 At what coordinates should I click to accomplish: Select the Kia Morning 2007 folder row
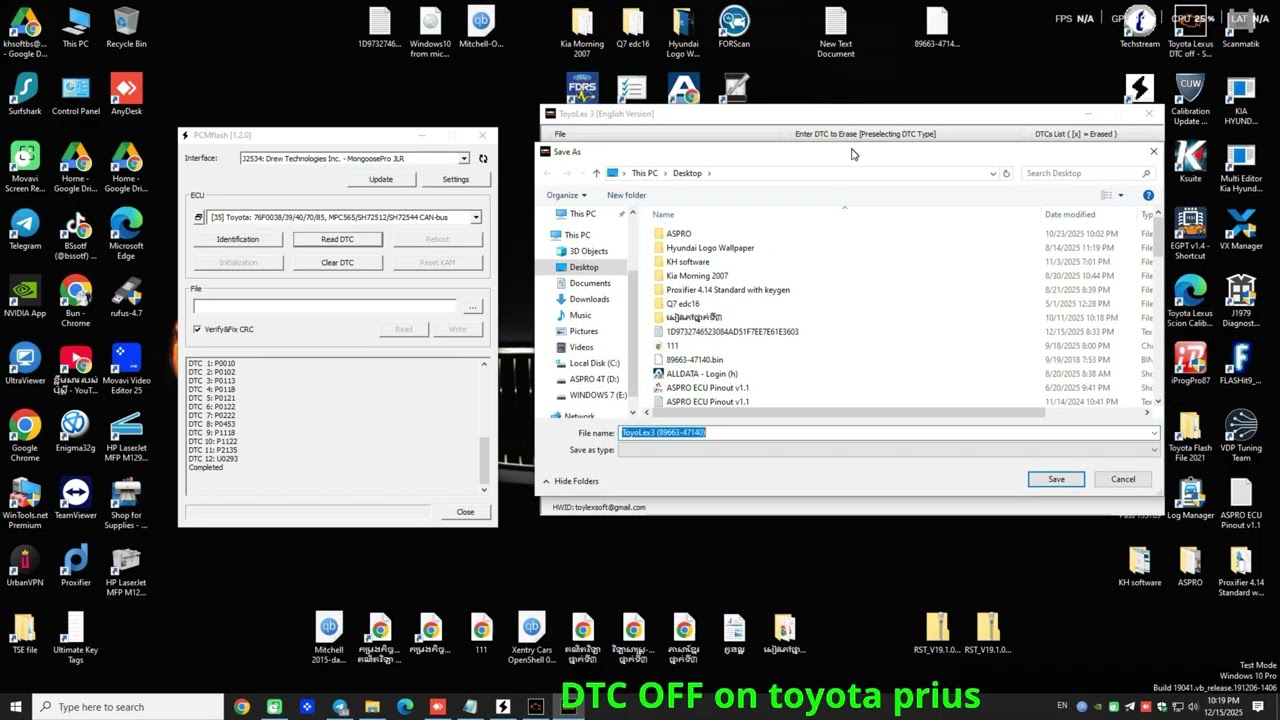click(697, 275)
